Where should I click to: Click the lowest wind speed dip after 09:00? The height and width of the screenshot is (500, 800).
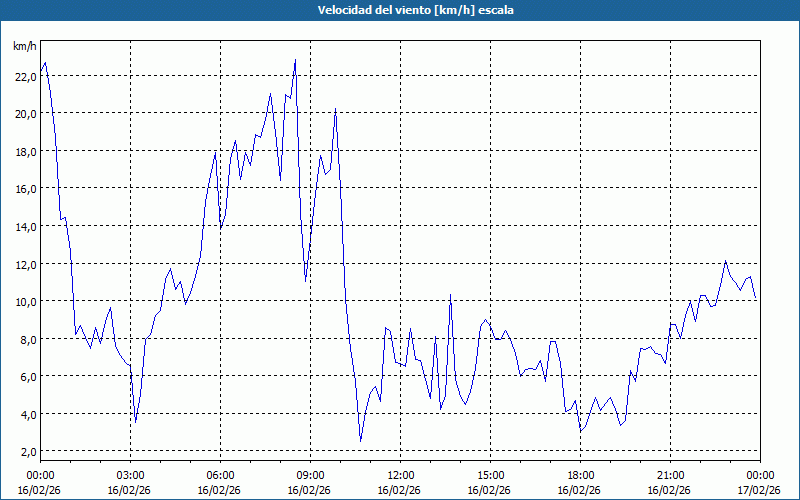click(361, 440)
